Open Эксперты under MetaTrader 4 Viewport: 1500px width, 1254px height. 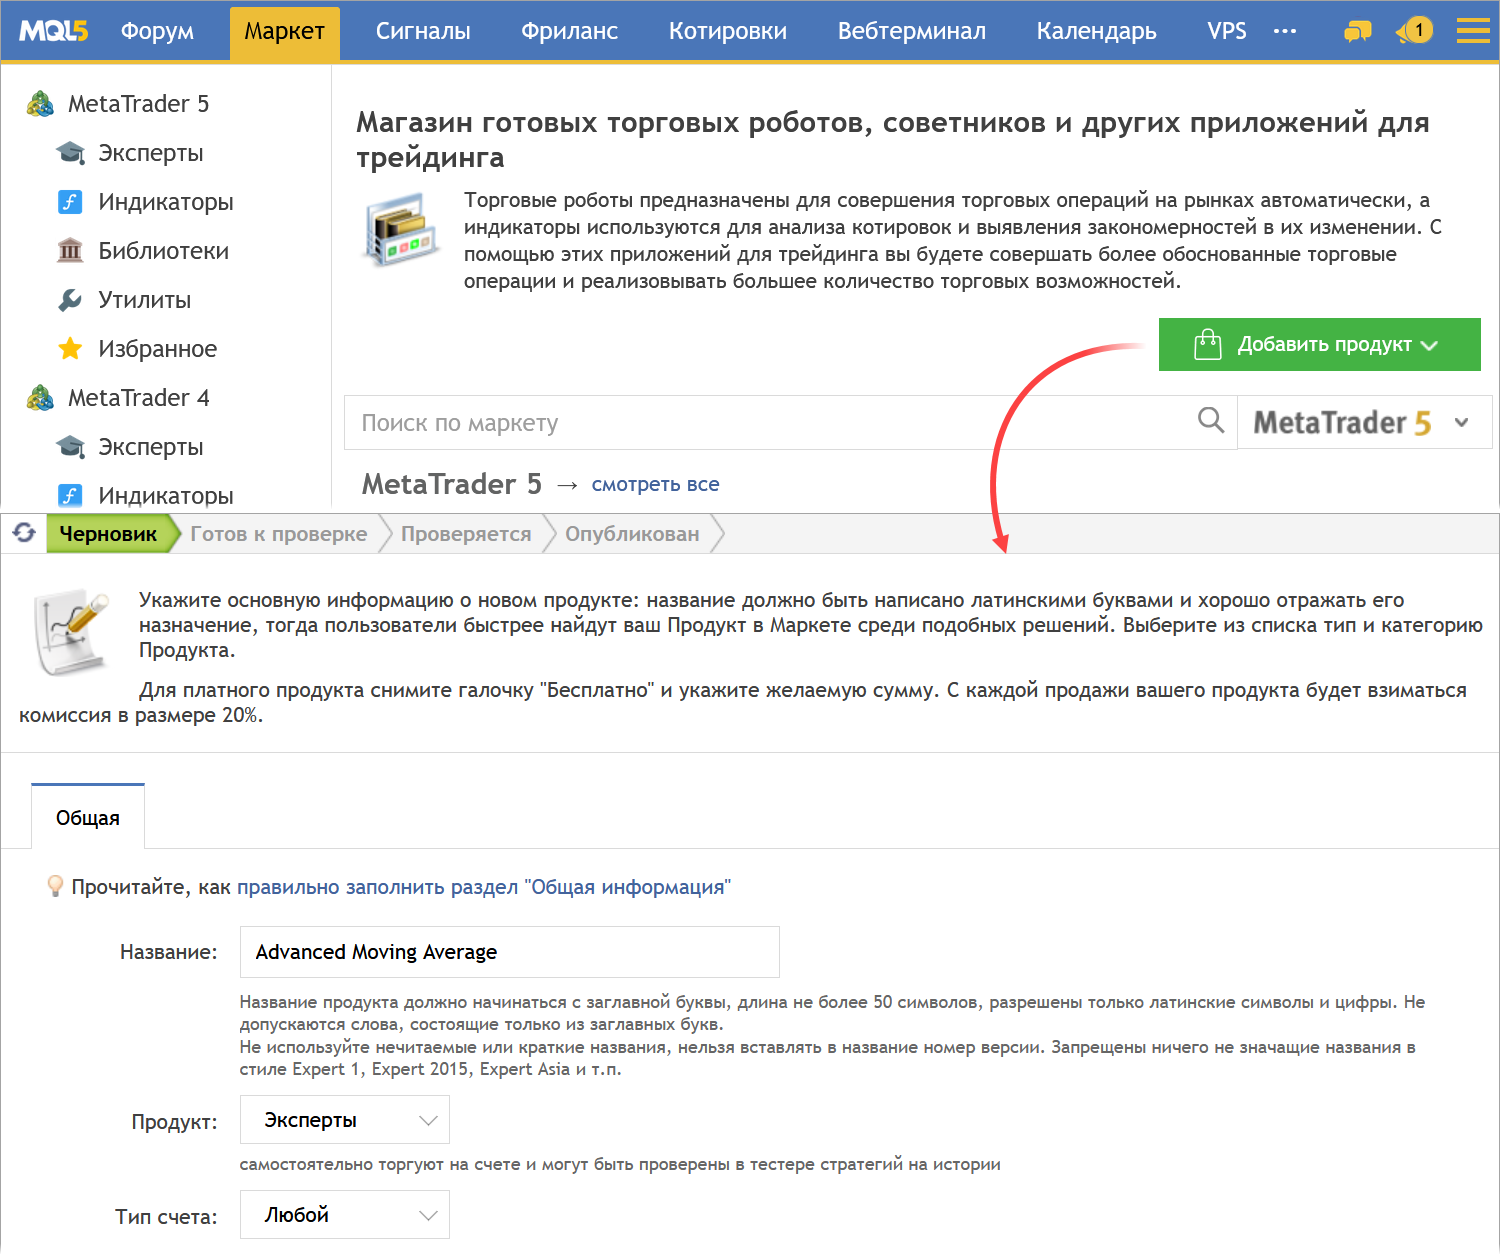click(x=151, y=447)
